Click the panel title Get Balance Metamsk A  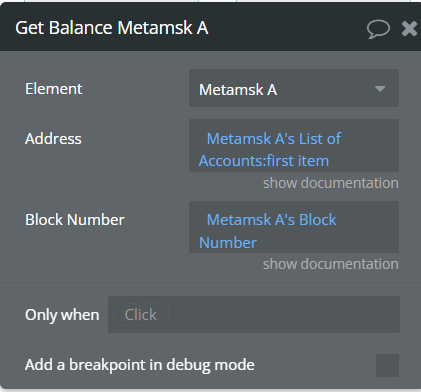click(x=112, y=28)
